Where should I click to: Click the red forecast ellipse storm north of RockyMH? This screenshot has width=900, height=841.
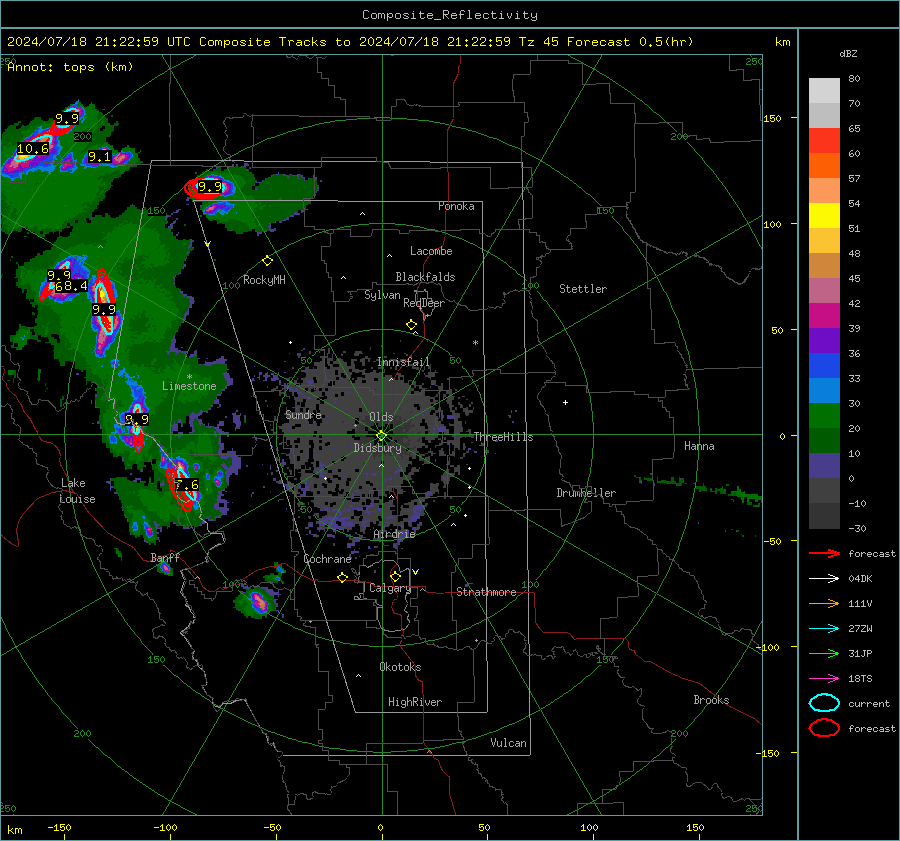205,188
